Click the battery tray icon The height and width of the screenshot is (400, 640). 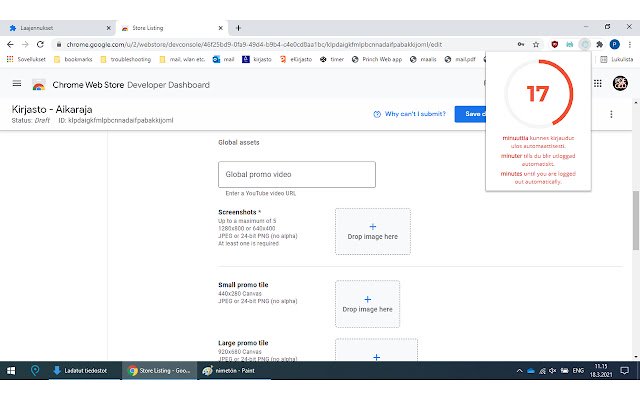click(564, 371)
